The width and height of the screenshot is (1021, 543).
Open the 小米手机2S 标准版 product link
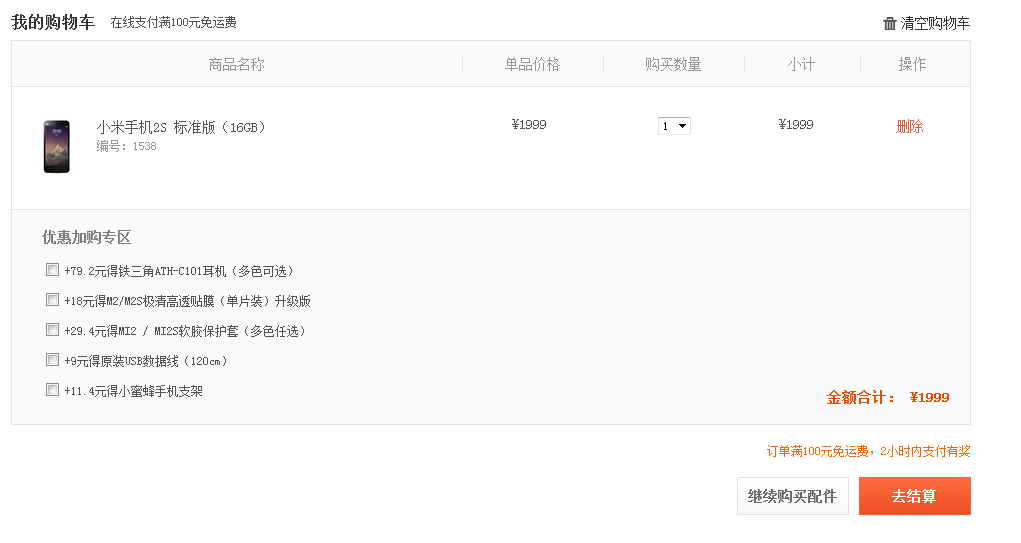(181, 127)
